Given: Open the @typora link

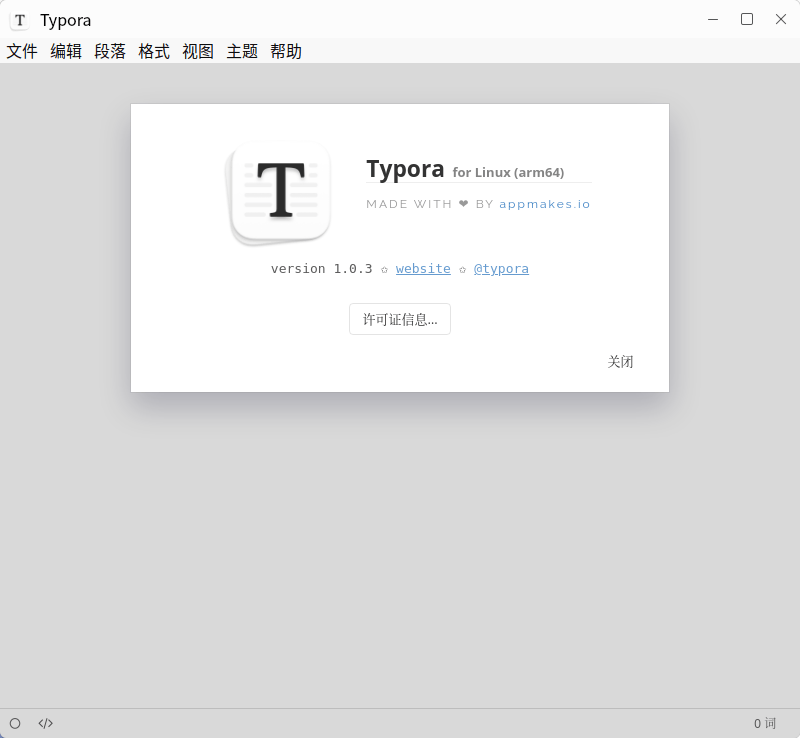Looking at the screenshot, I should 501,269.
